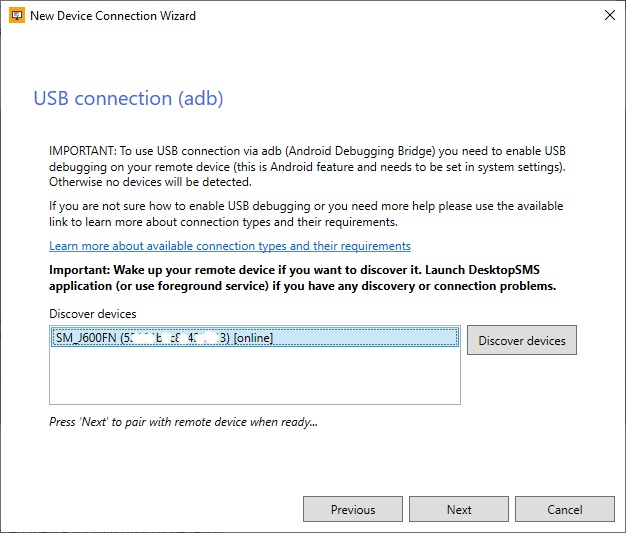Click the IMPORTANT USB debugging paragraph
The image size is (626, 533).
pos(307,167)
